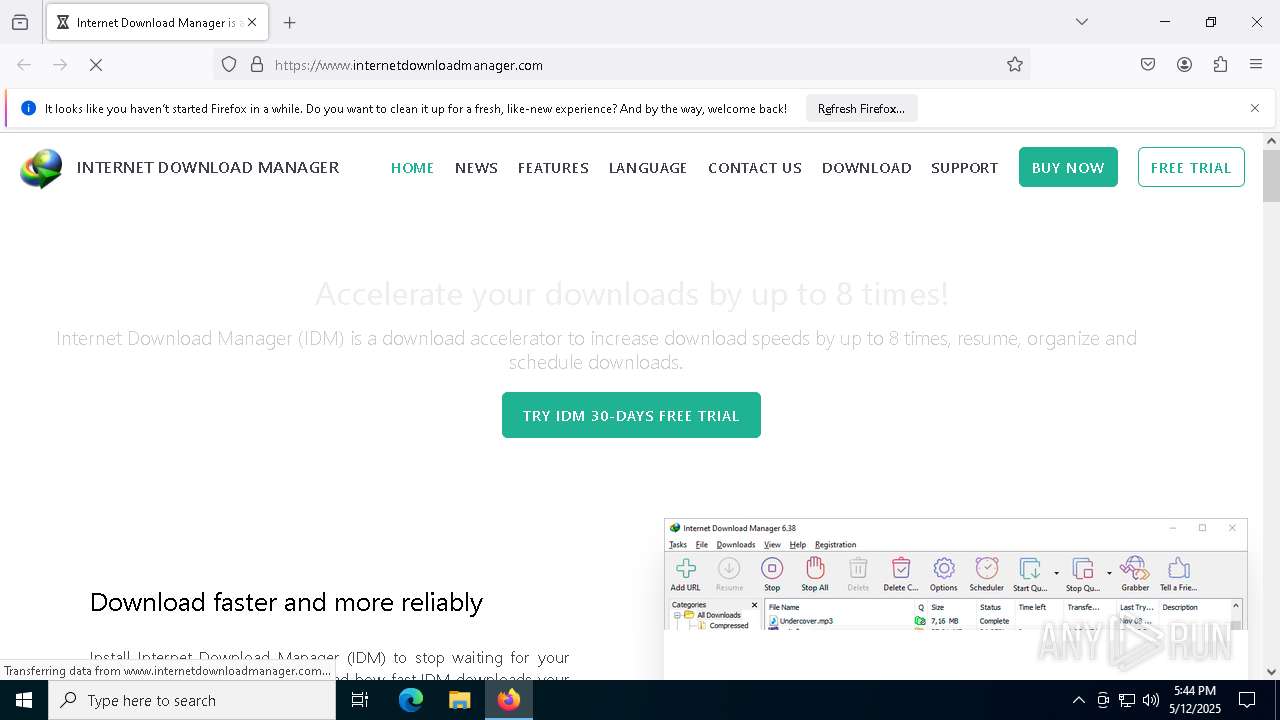Viewport: 1280px width, 720px height.
Task: Open a new tab with plus button
Action: pos(290,22)
